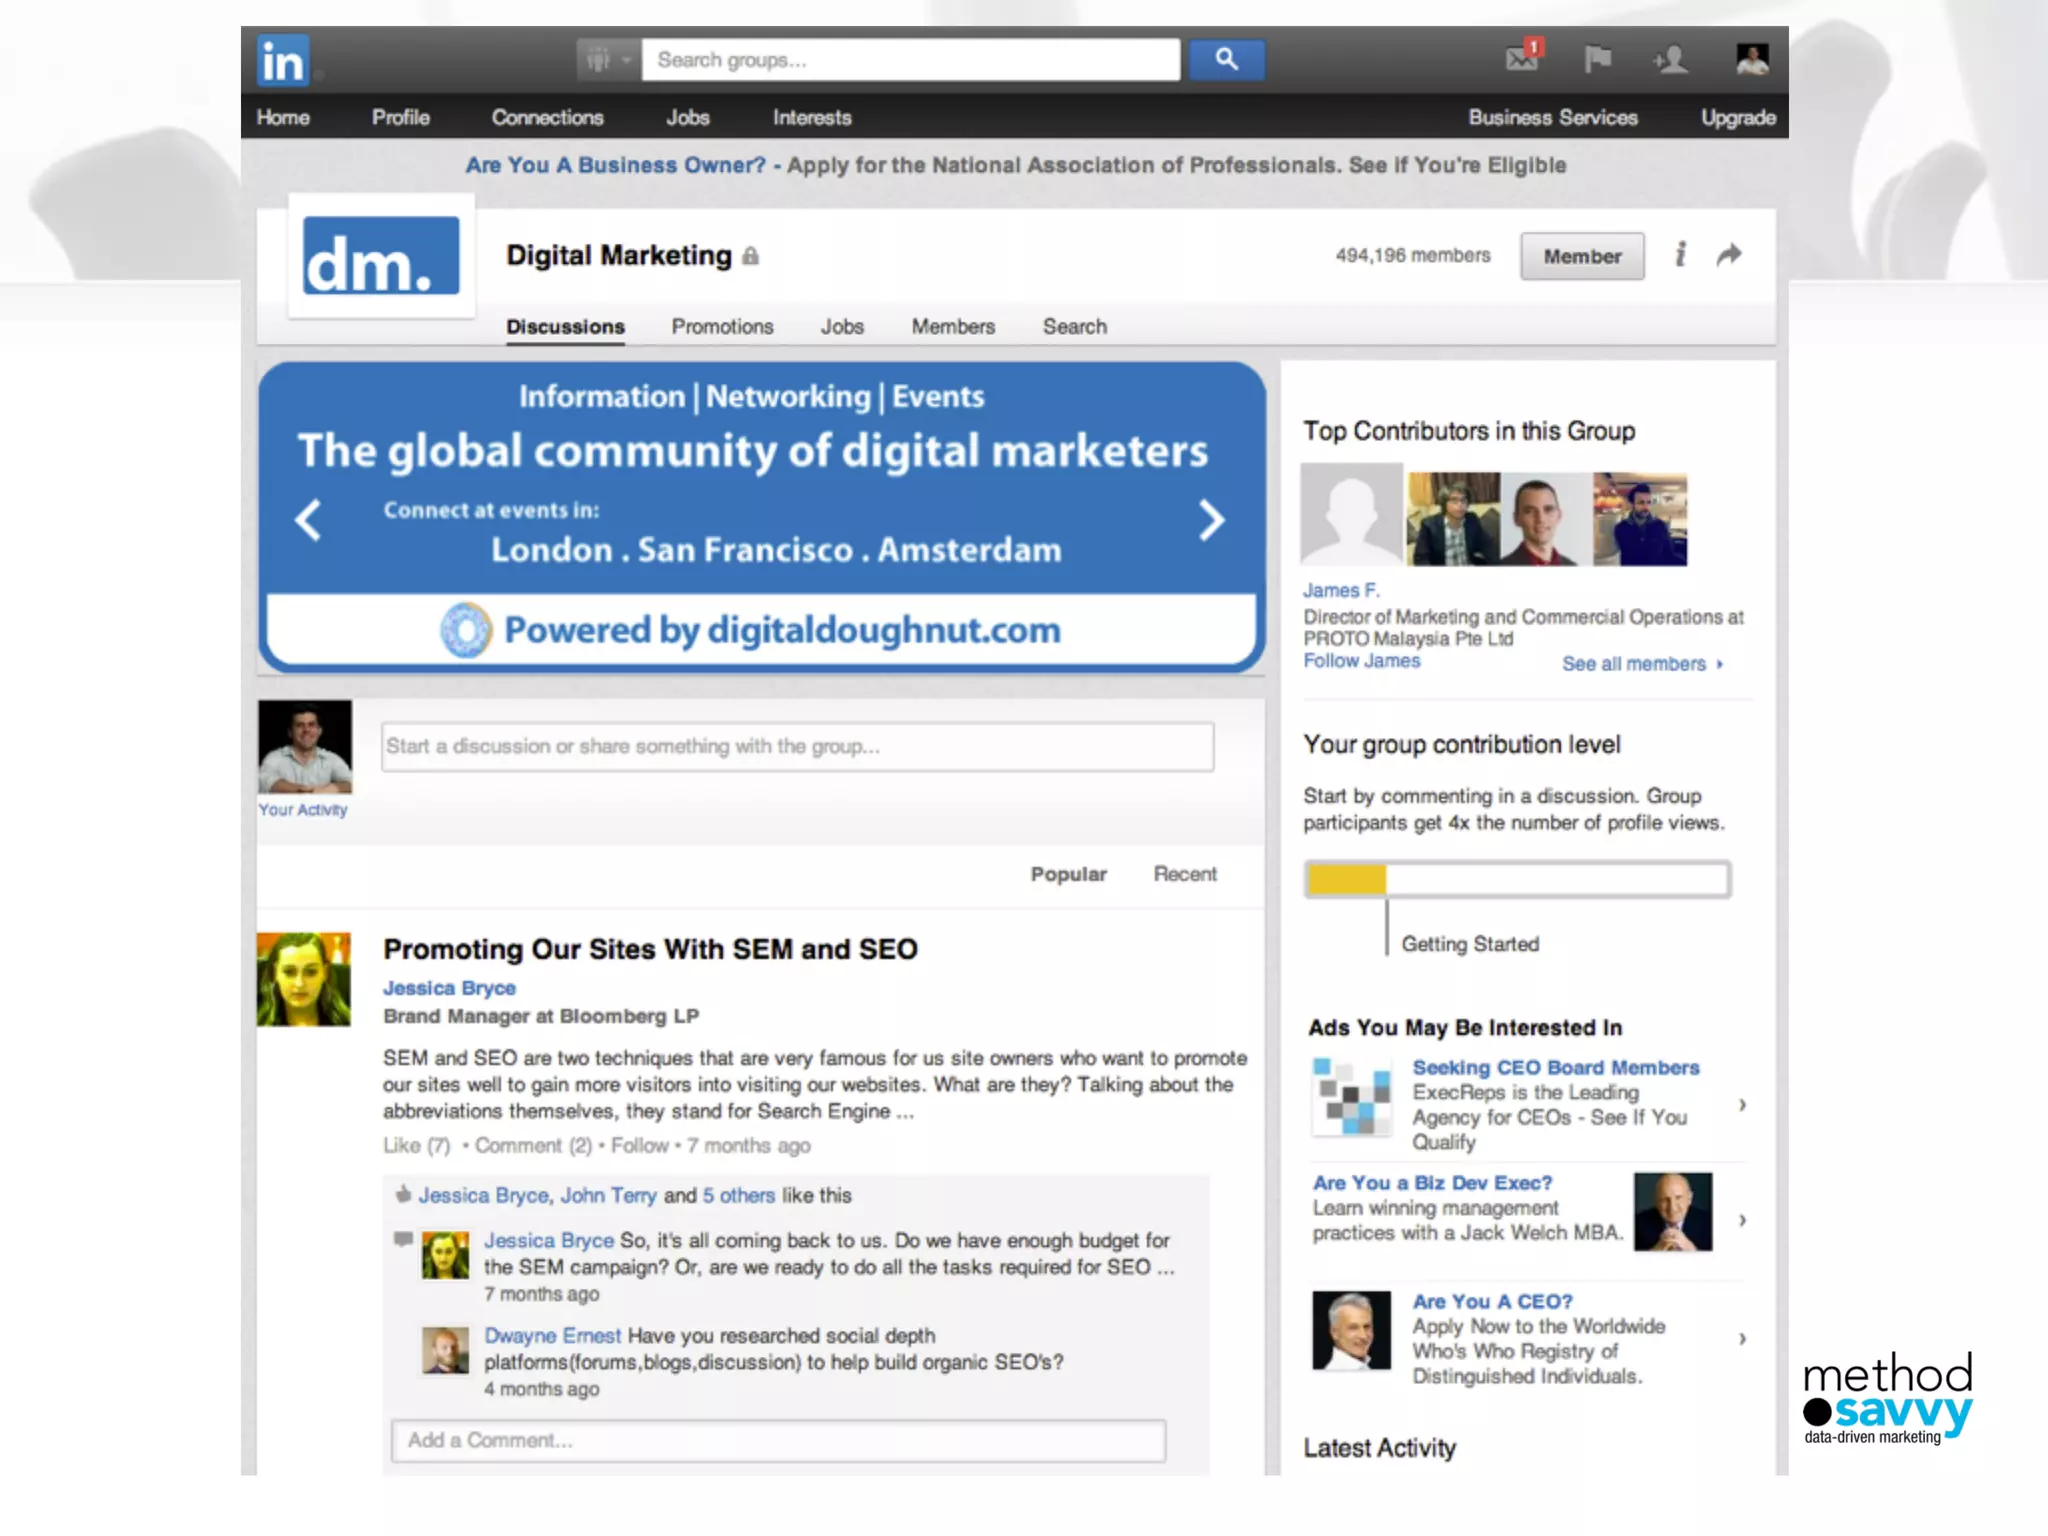Click Comment (2) on the discussion
The image size is (2048, 1536).
click(x=533, y=1145)
